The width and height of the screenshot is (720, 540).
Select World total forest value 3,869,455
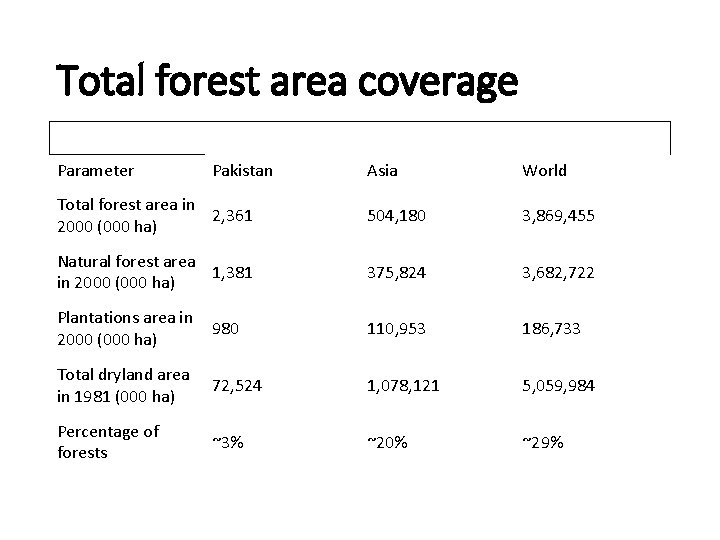click(558, 216)
